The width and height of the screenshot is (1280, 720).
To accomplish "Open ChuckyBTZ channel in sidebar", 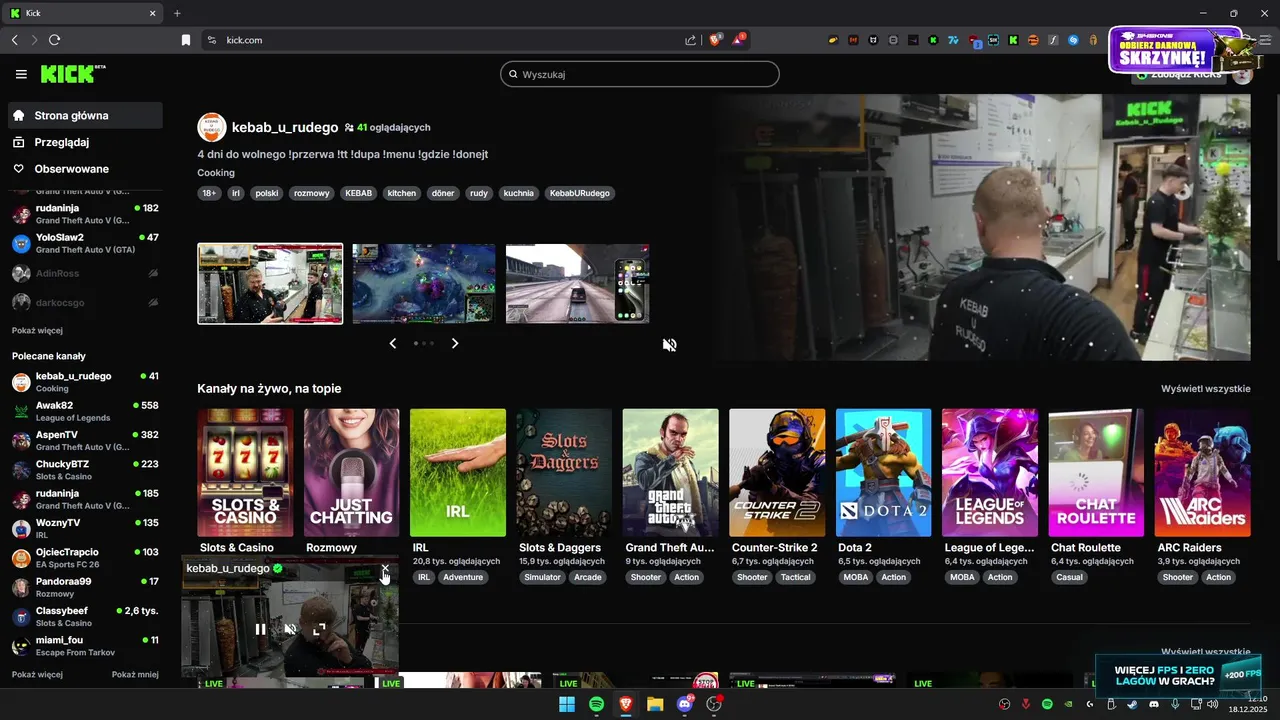I will click(x=85, y=470).
